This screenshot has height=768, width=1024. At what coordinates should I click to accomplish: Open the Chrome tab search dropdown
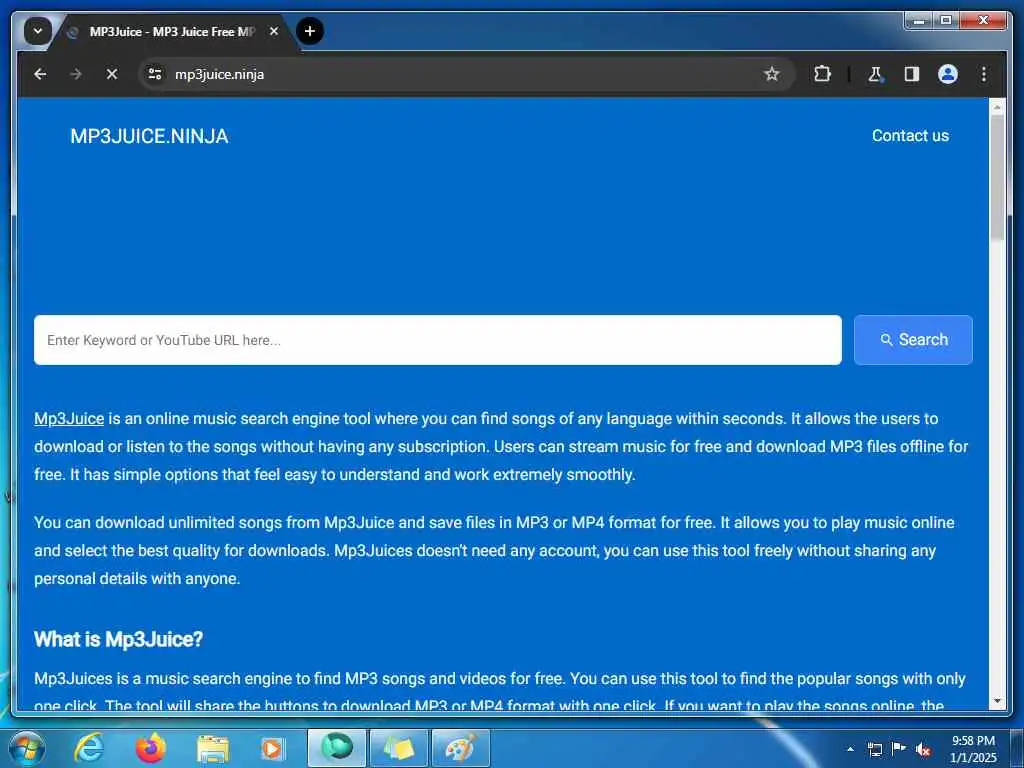38,31
